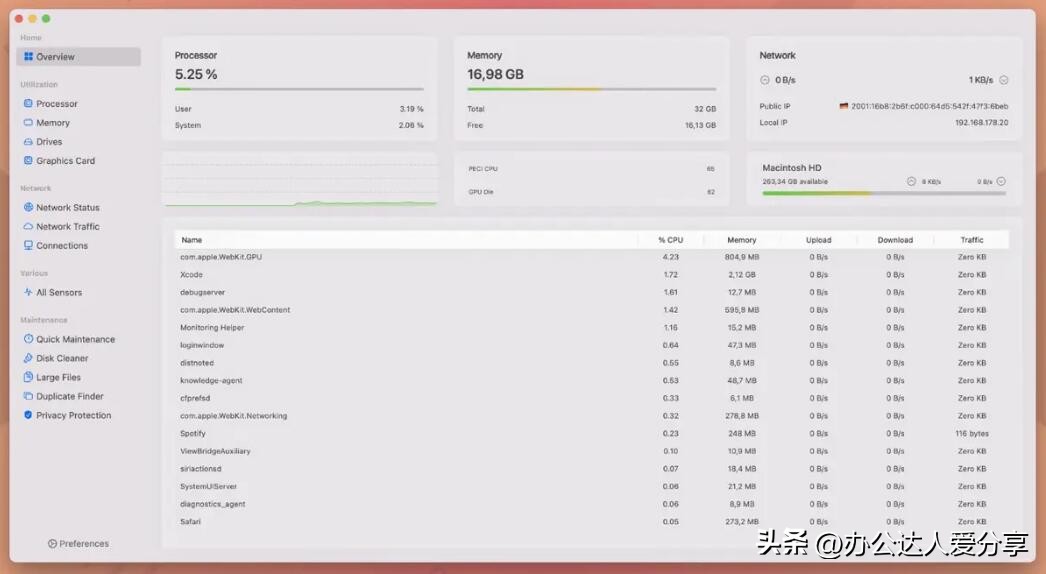Click local IP 192.168.178.20
The height and width of the screenshot is (574, 1046).
point(981,123)
